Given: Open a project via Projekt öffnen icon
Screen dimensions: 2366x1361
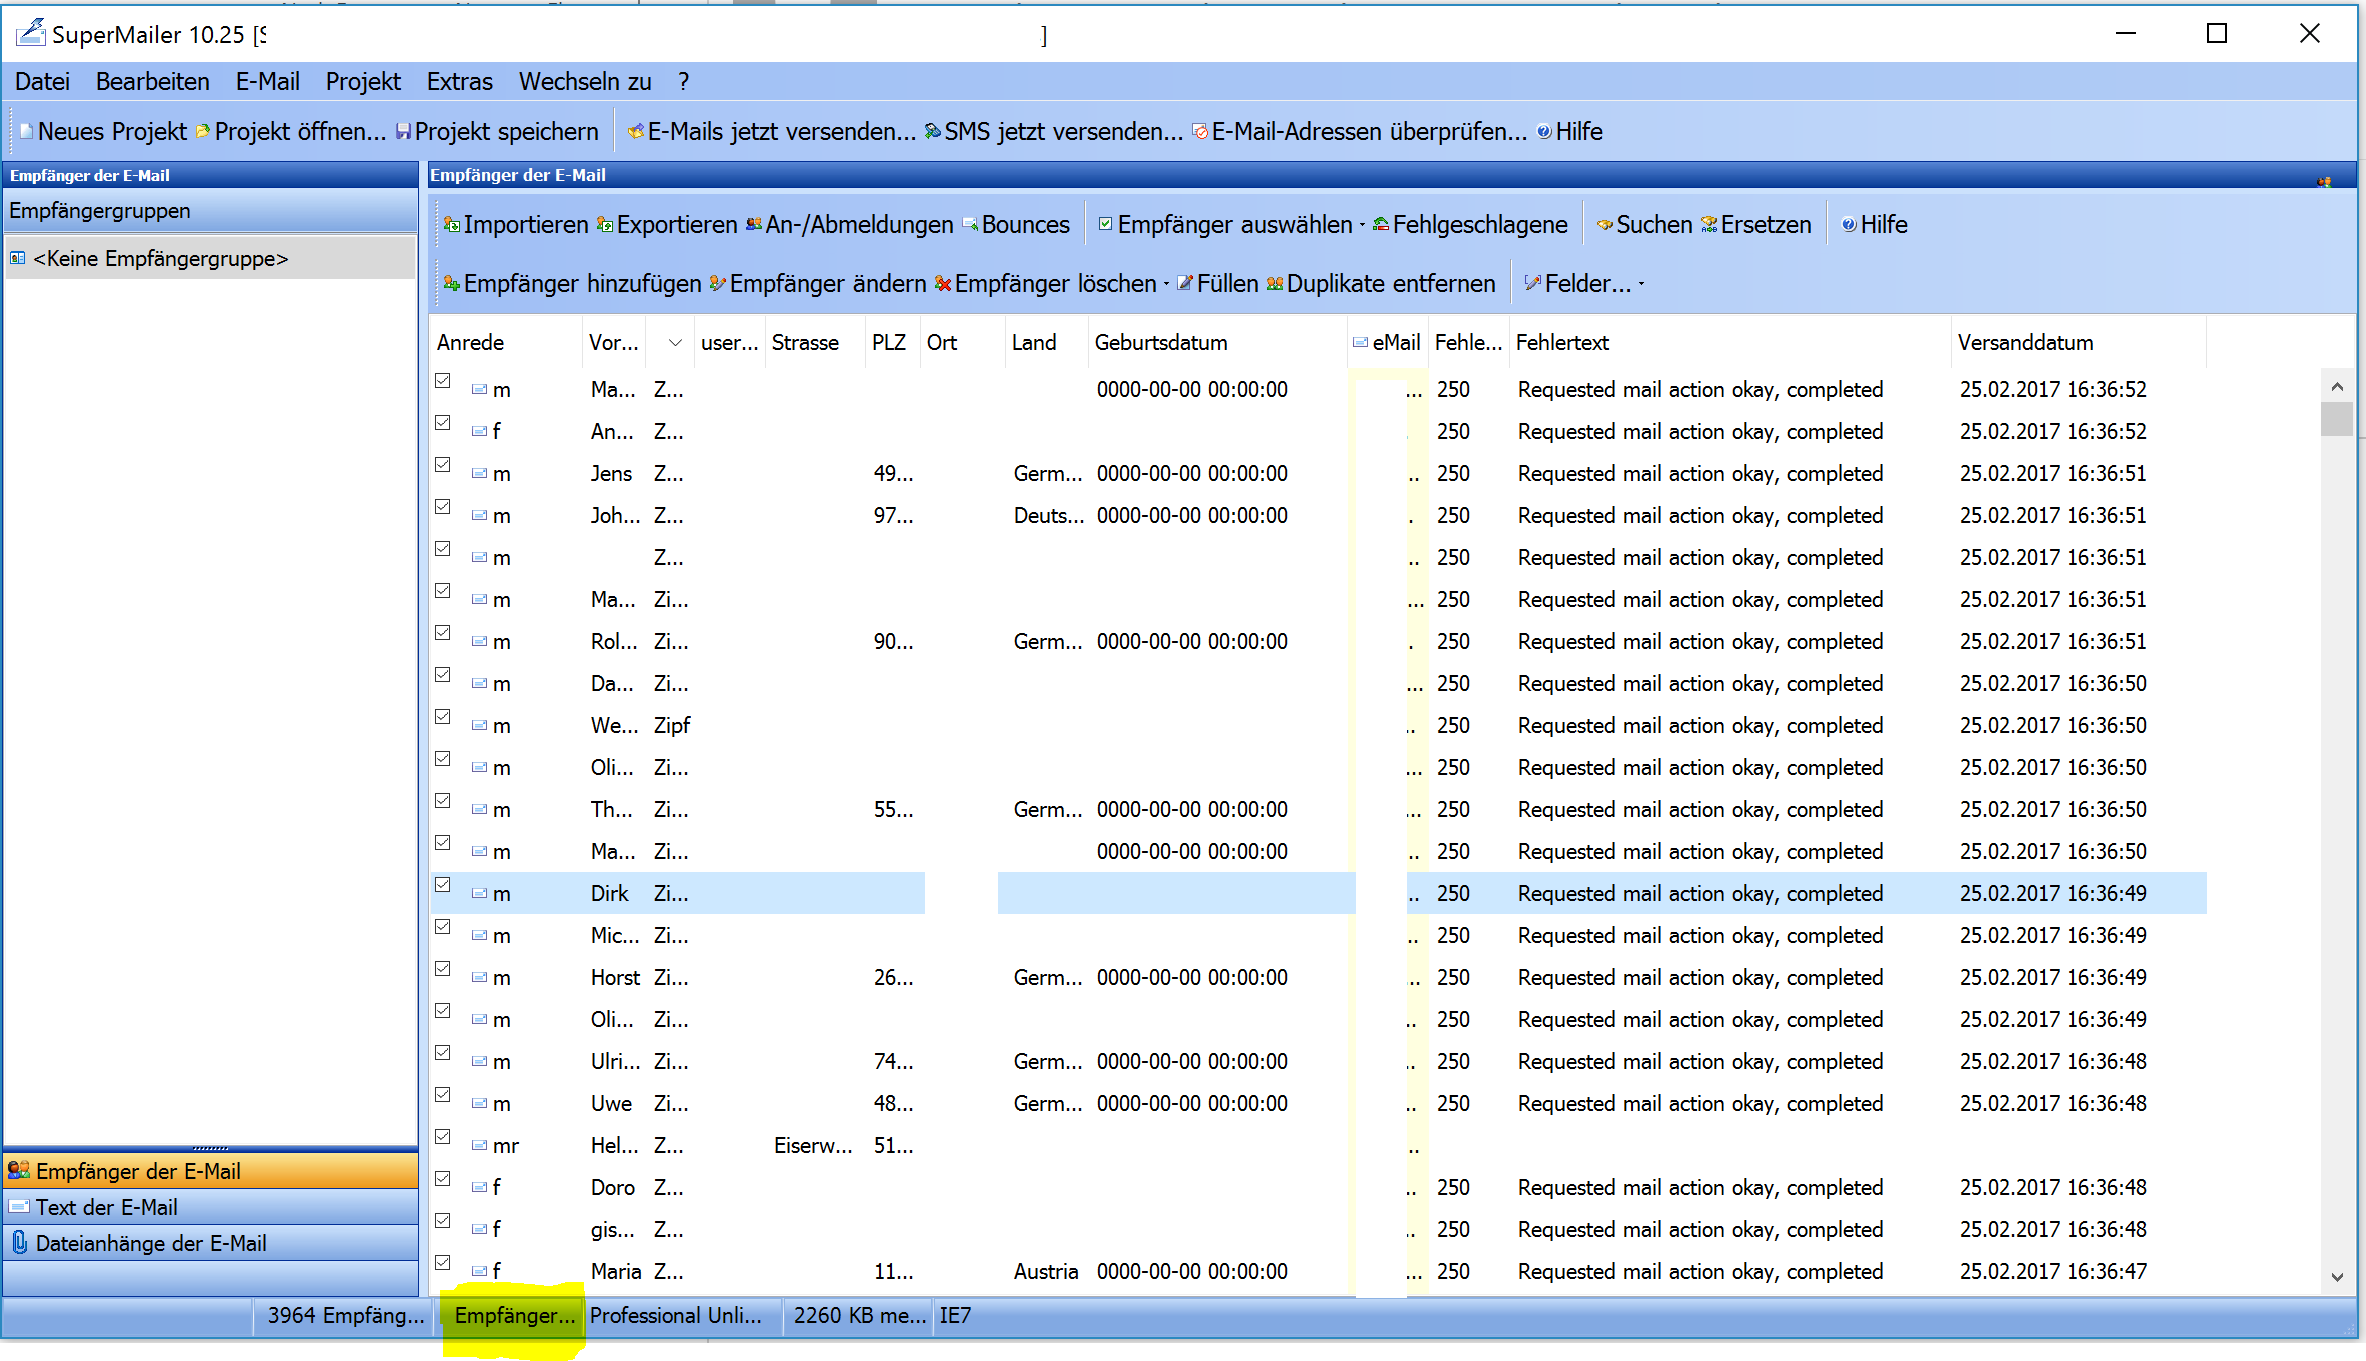Looking at the screenshot, I should click(x=203, y=132).
